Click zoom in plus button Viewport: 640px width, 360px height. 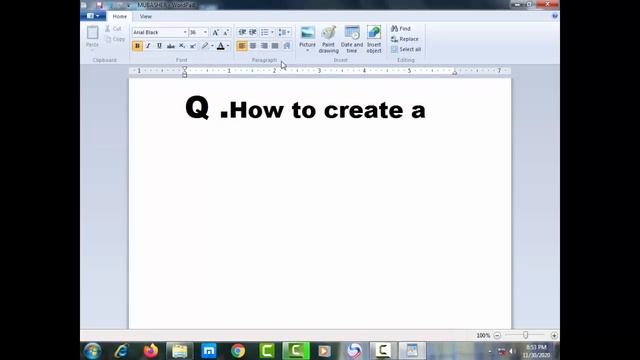[554, 336]
